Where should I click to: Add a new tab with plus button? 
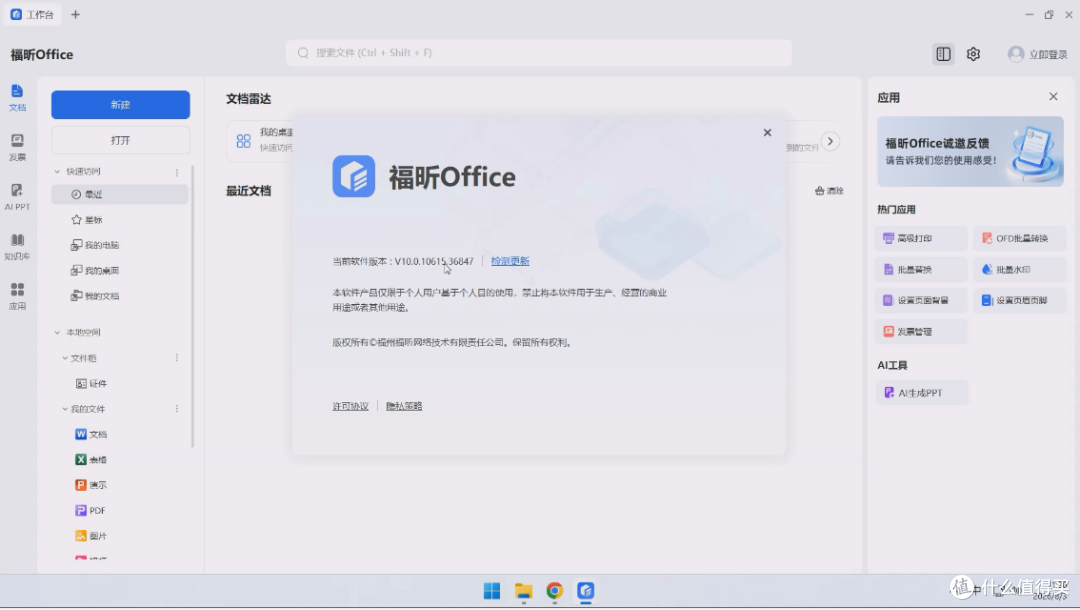click(75, 14)
